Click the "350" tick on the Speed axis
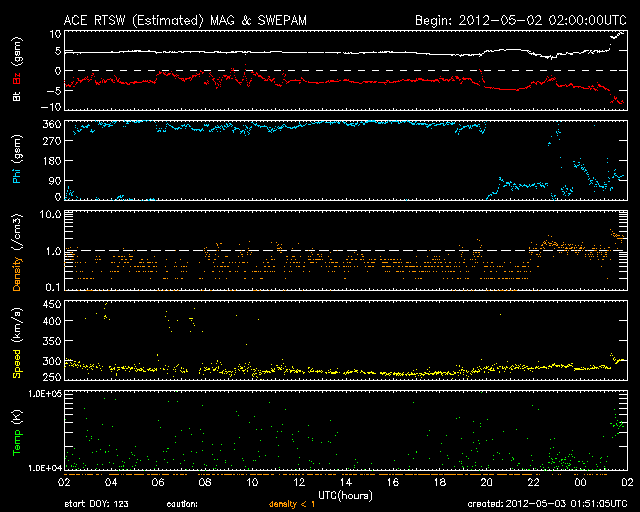Viewport: 640px width, 512px height. [x=52, y=341]
